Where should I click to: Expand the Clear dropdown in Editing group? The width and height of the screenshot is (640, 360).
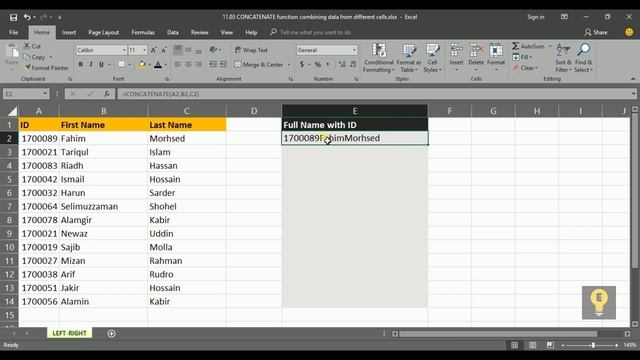coord(536,68)
